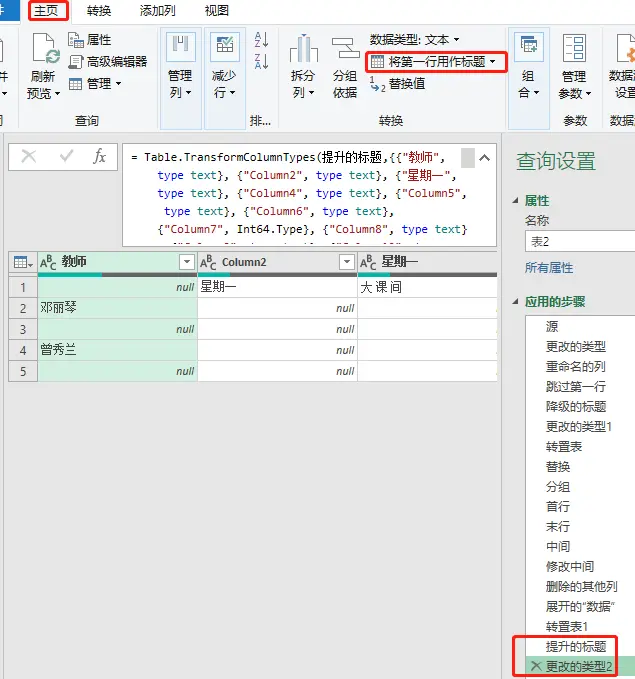Viewport: 635px width, 679px height.
Task: Switch to the 主页 home tab
Action: pos(46,10)
